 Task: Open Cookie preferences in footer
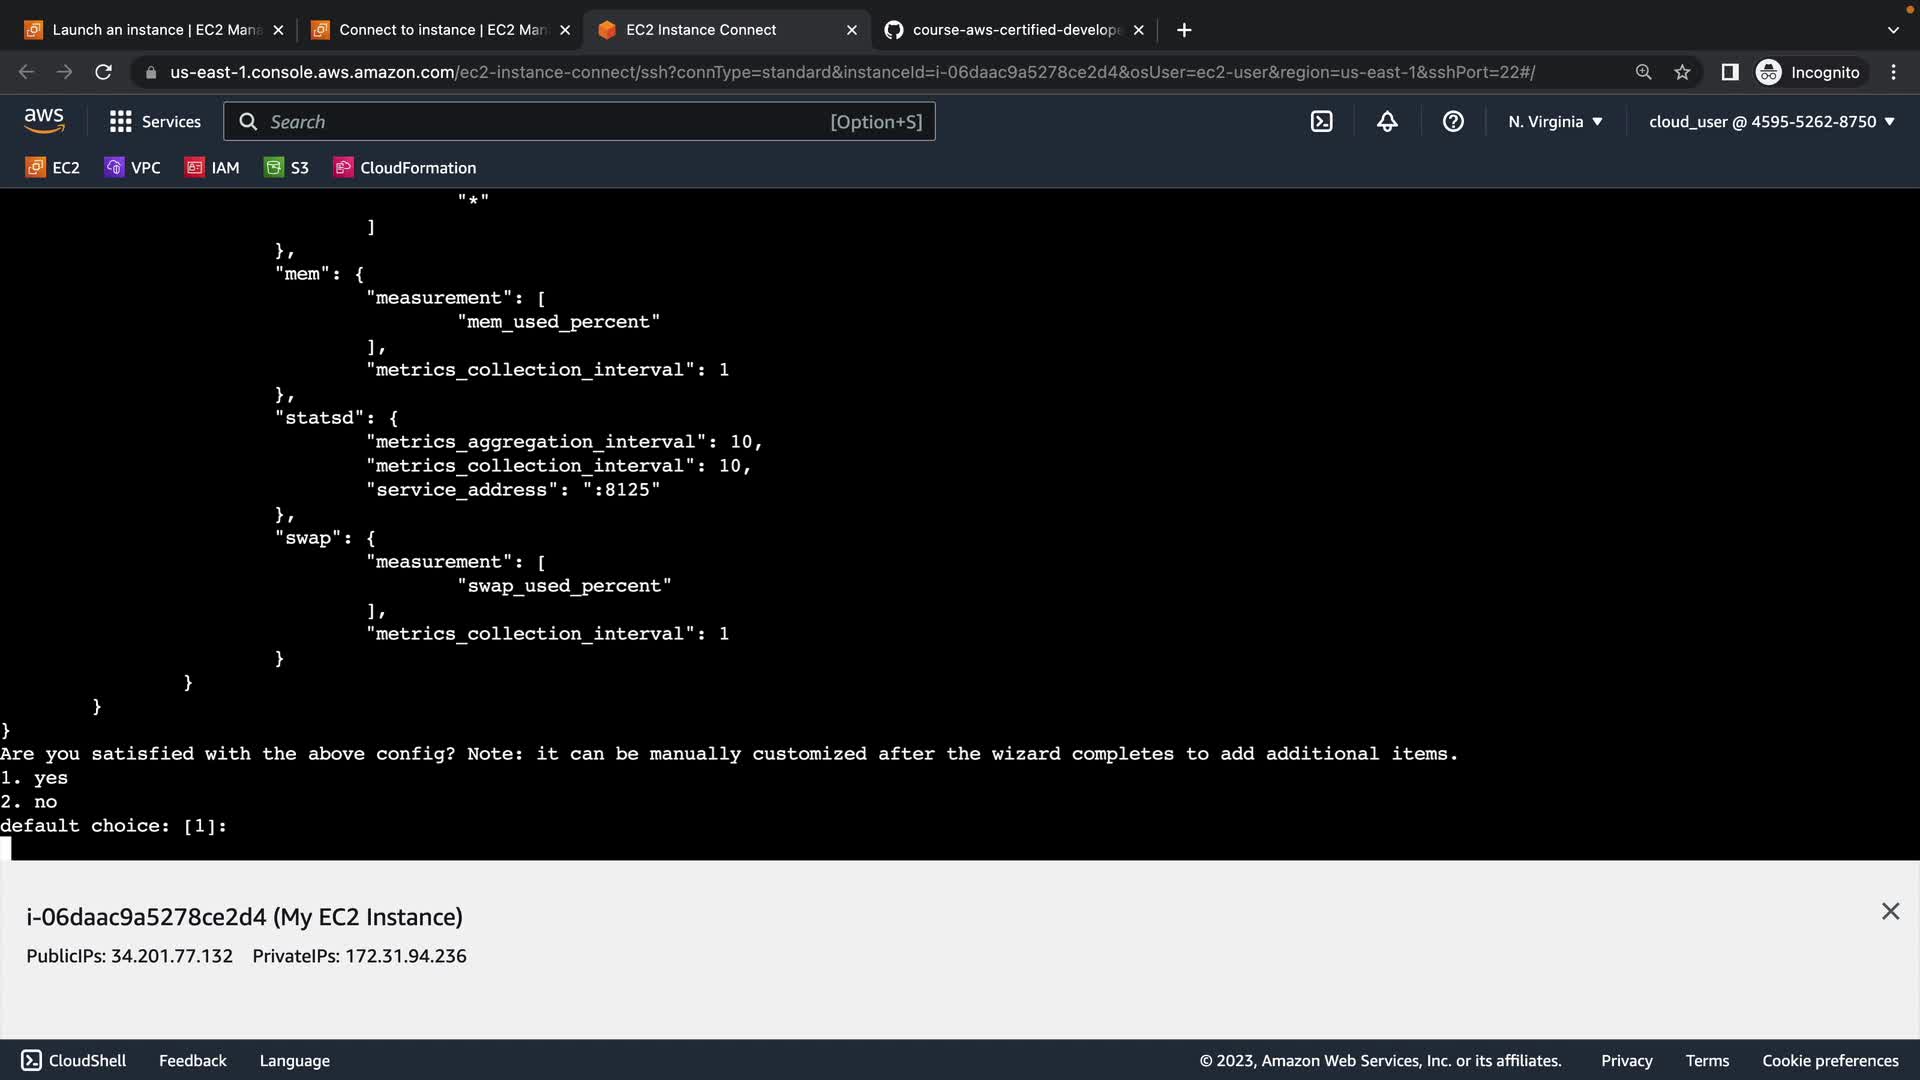coord(1829,1060)
